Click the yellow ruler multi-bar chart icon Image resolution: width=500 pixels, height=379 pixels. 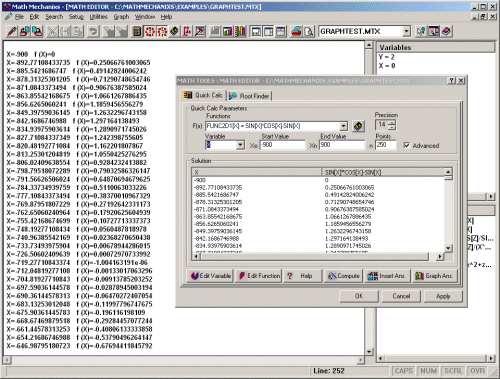[x=240, y=31]
